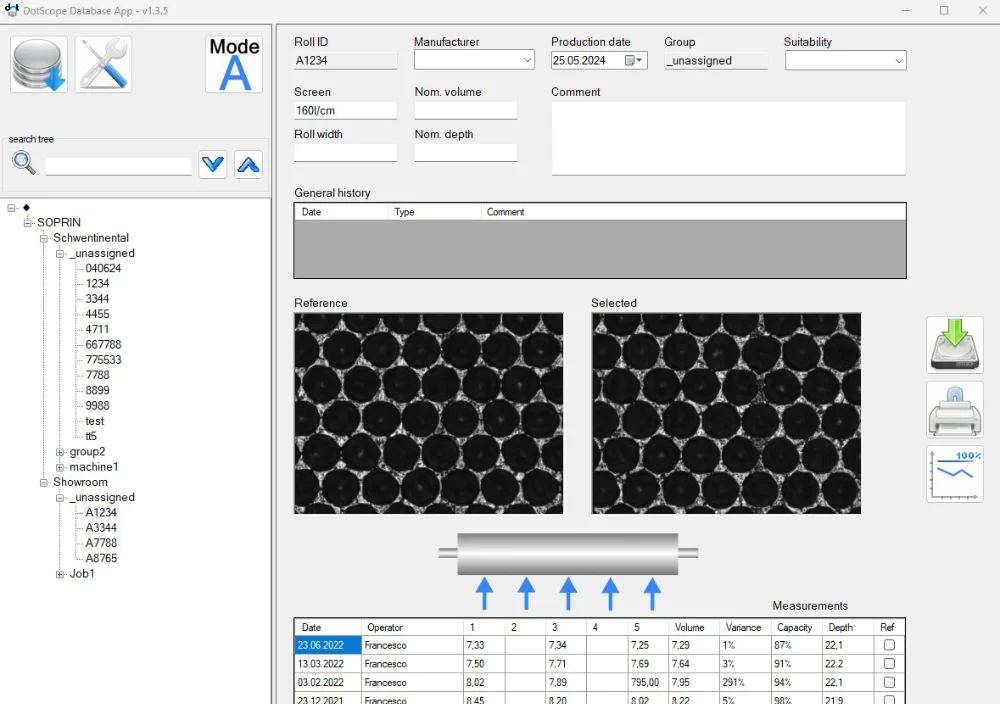
Task: Select roll 667788 in tree
Action: tap(103, 344)
